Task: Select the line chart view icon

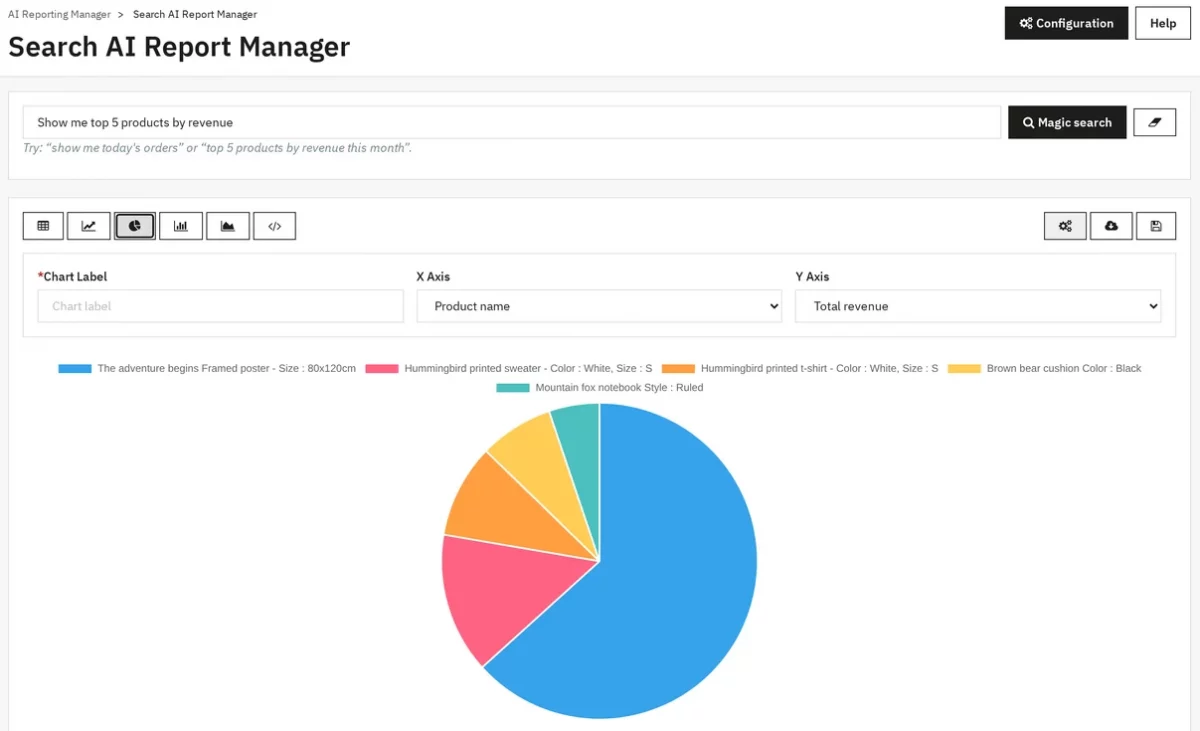Action: click(89, 226)
